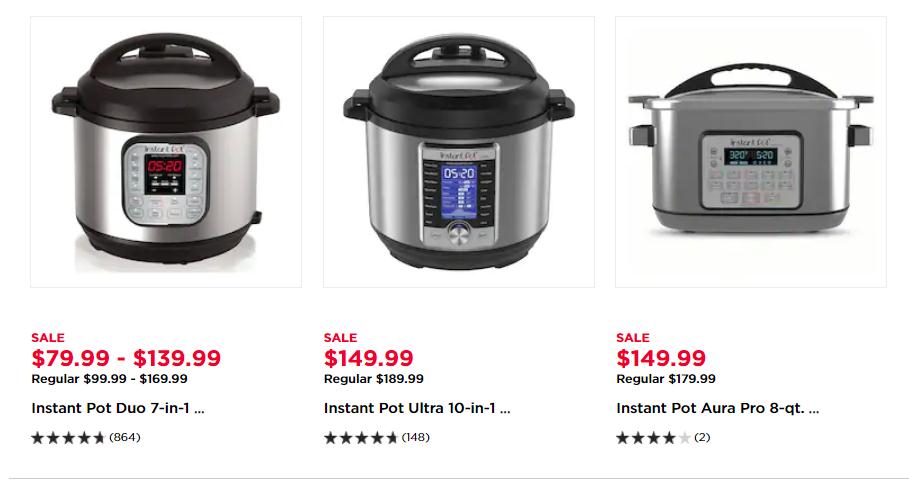Image resolution: width=909 pixels, height=480 pixels.
Task: Open the Instant Pot Aura Pro product image
Action: click(751, 152)
